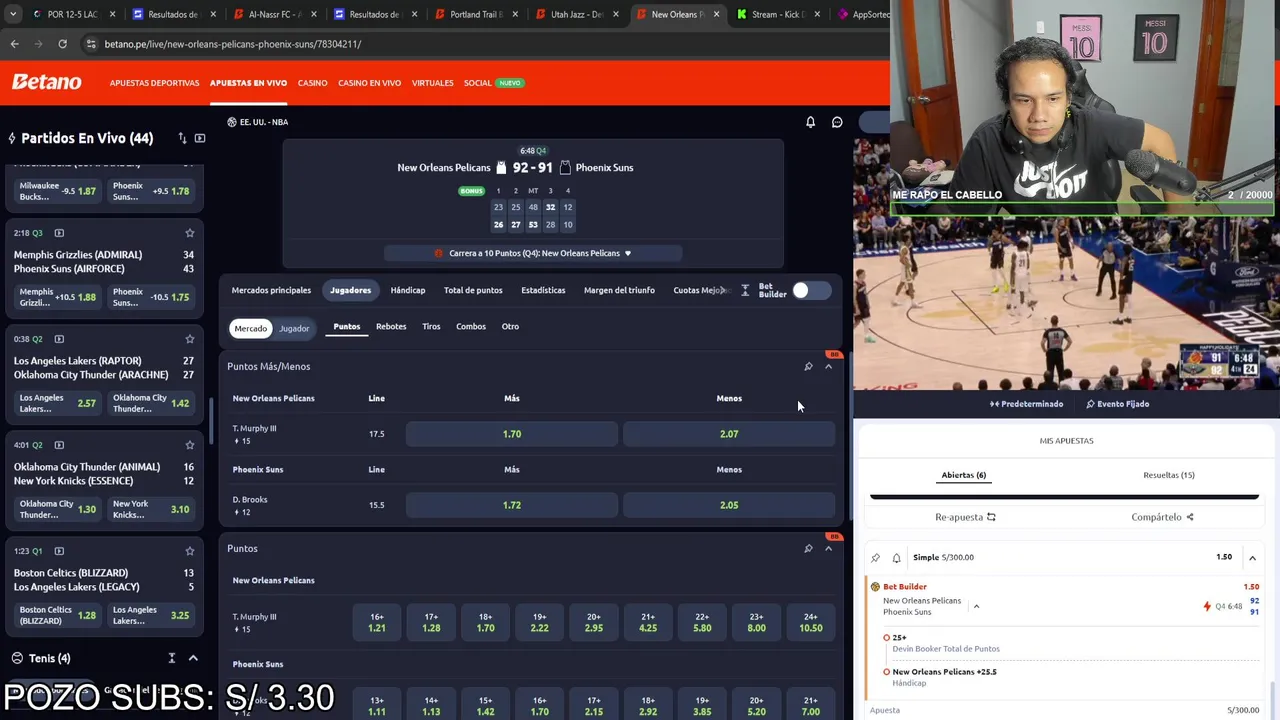Favorite the Celtics (BLIZZARD) match star

coord(189,551)
